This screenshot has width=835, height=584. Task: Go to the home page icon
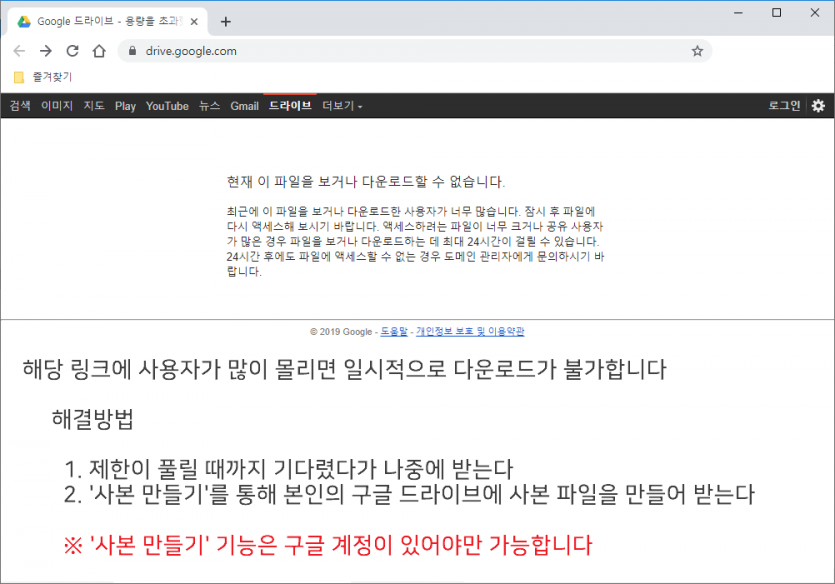pyautogui.click(x=99, y=51)
